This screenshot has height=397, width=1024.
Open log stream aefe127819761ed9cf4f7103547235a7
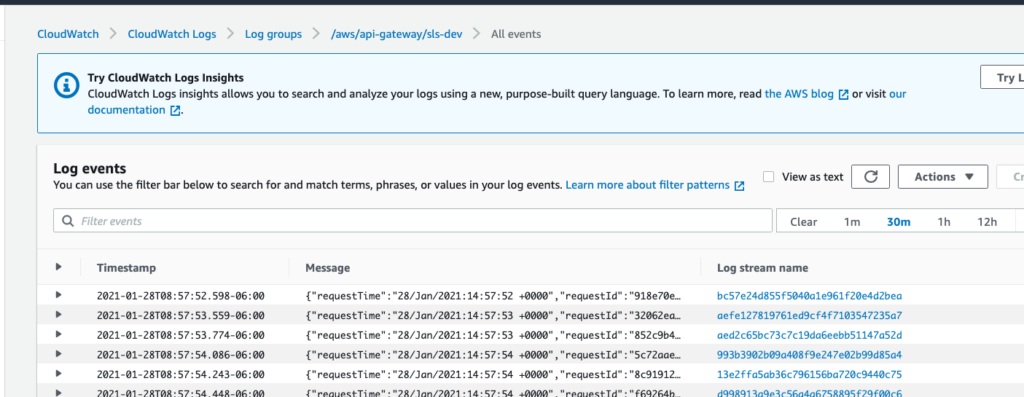(x=809, y=316)
